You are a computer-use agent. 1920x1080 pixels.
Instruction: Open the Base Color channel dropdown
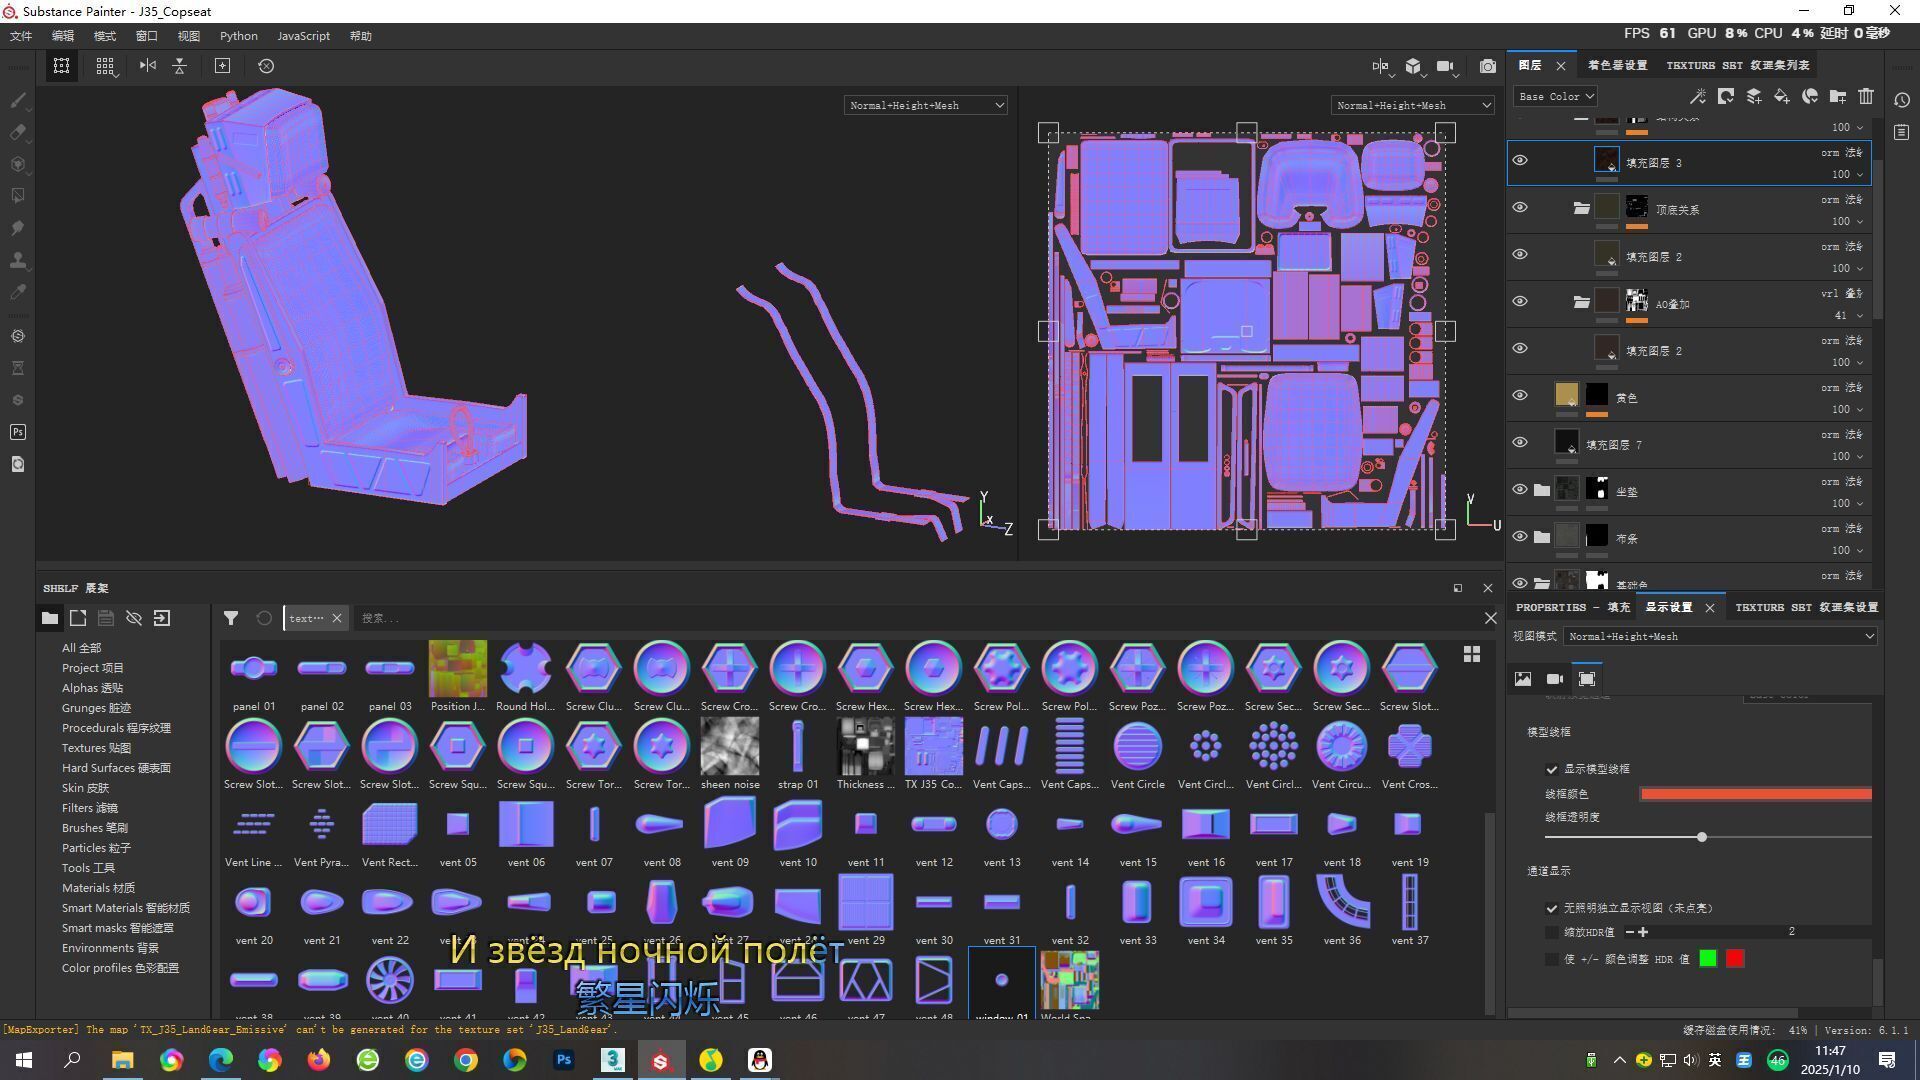1556,97
